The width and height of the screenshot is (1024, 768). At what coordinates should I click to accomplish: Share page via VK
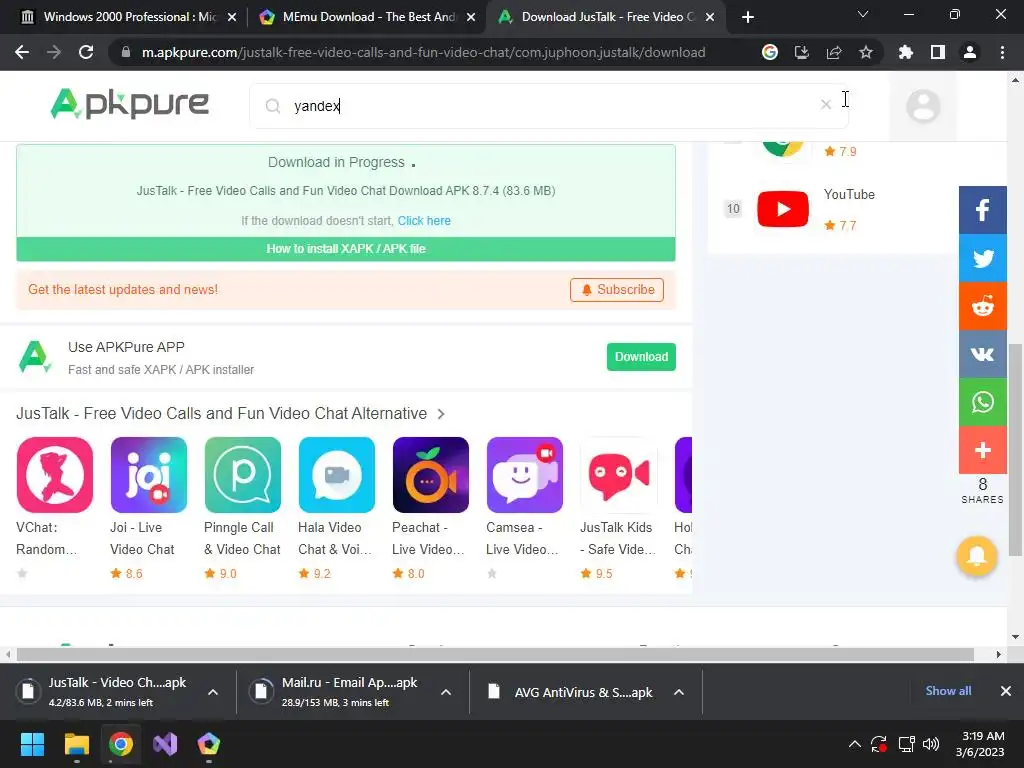[x=982, y=354]
